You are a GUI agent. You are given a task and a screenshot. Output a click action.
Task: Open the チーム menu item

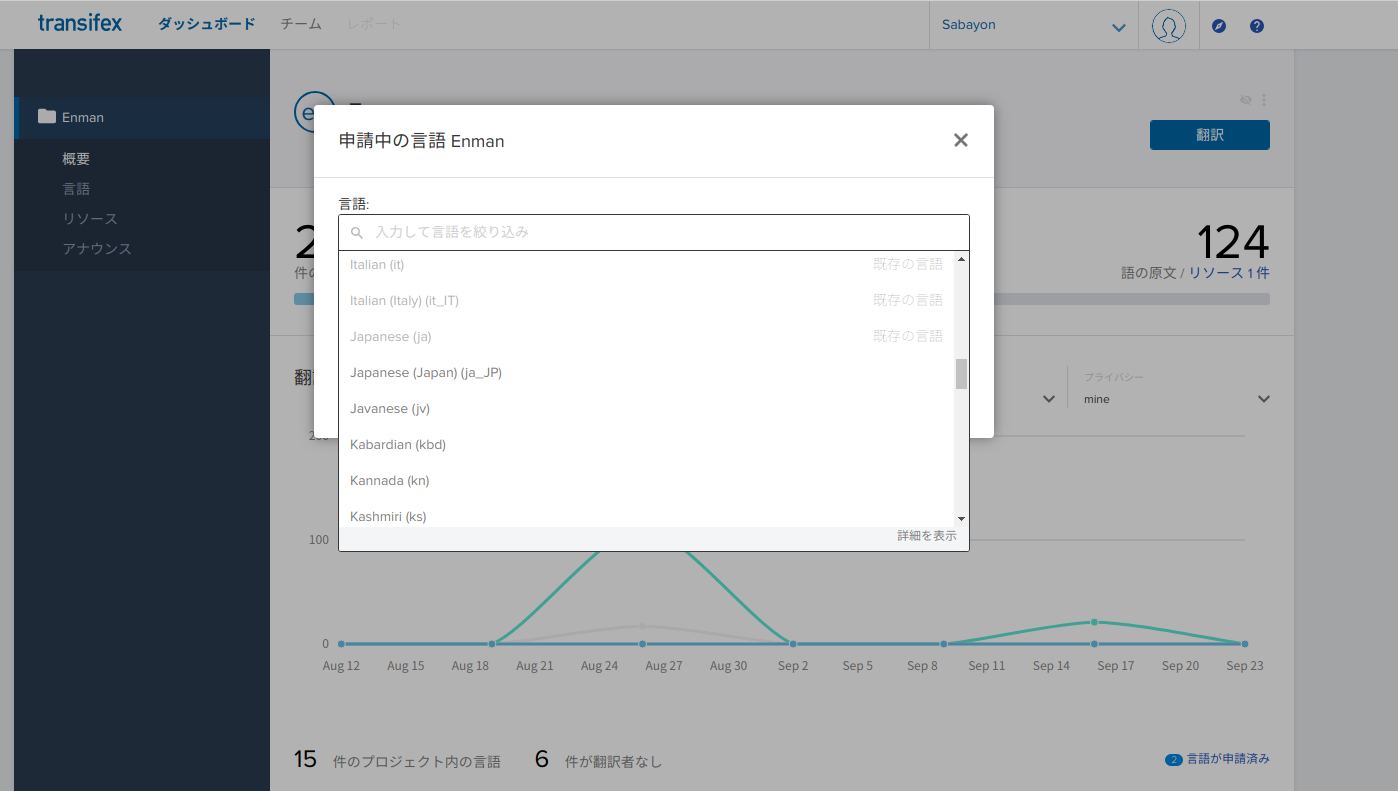(x=300, y=24)
